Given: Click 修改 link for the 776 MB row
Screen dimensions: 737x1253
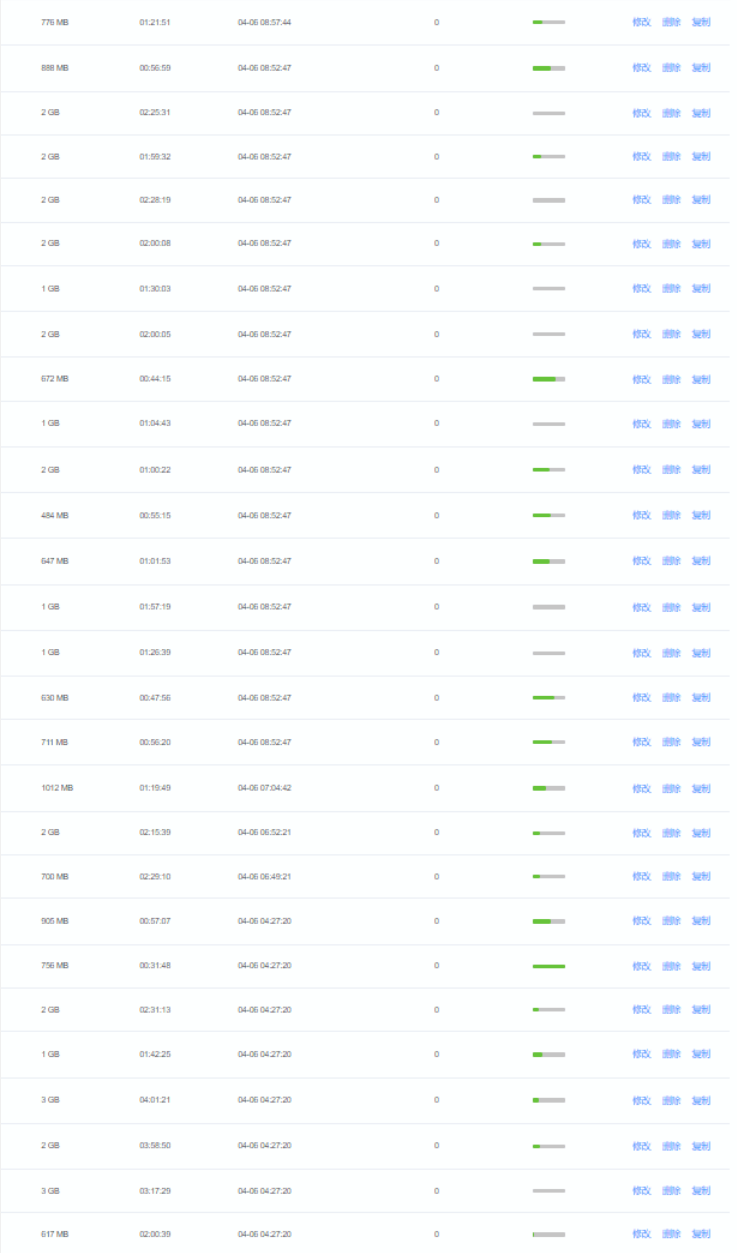Looking at the screenshot, I should [x=641, y=22].
